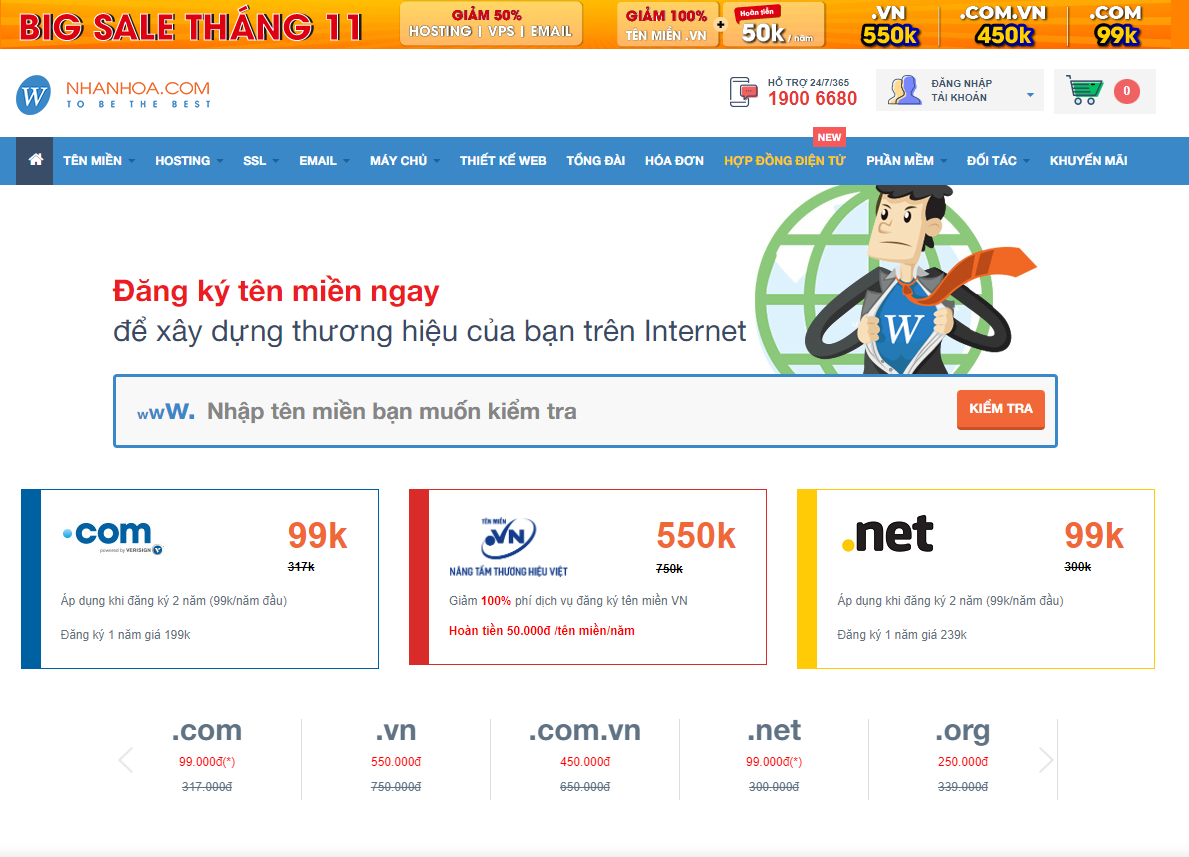Expand the Máy chủ dropdown menu
Viewport: 1189px width, 857px height.
(404, 161)
